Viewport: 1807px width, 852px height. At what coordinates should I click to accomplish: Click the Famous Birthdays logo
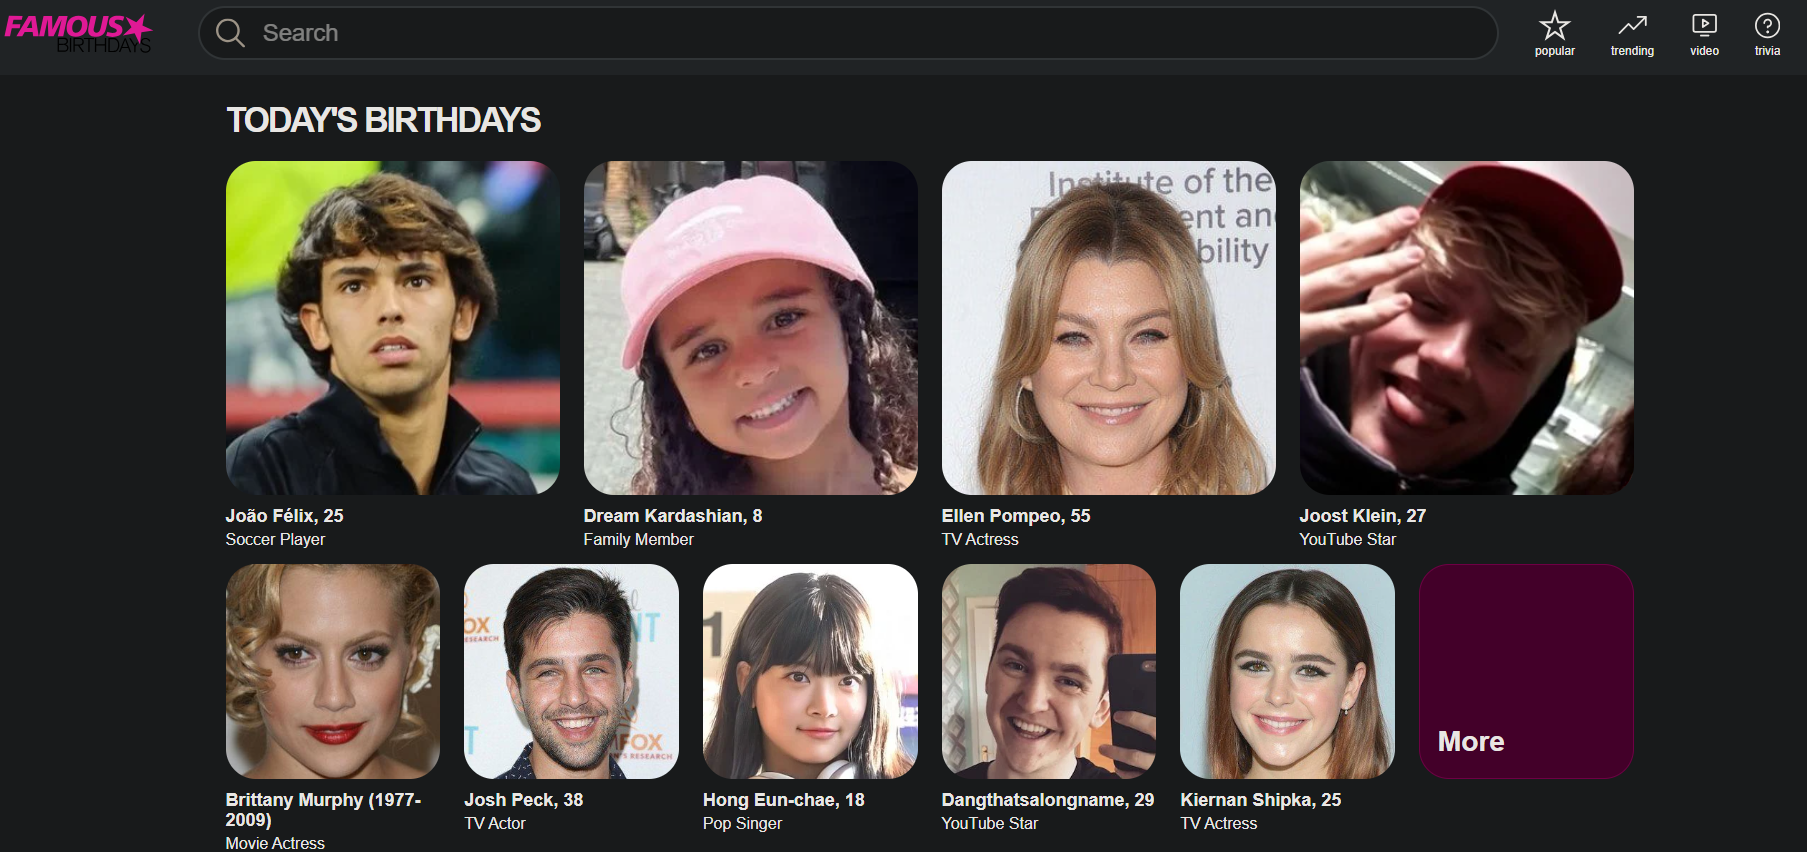click(x=78, y=33)
